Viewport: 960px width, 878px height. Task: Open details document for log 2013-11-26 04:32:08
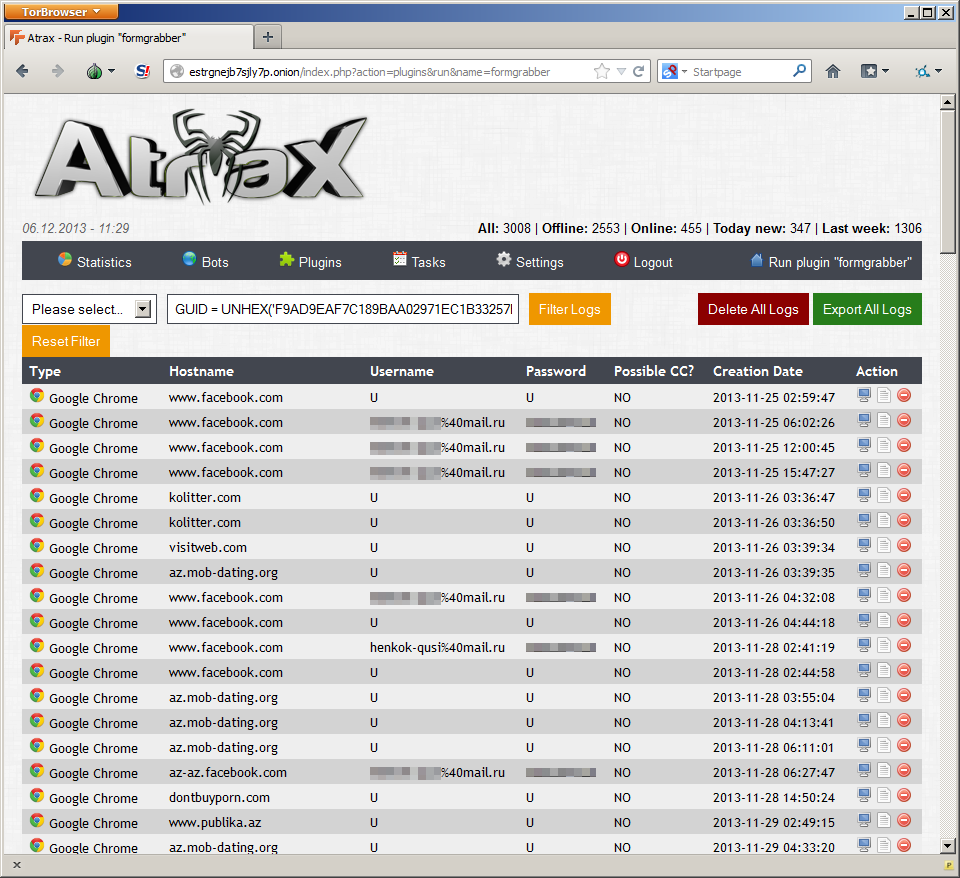click(x=883, y=595)
